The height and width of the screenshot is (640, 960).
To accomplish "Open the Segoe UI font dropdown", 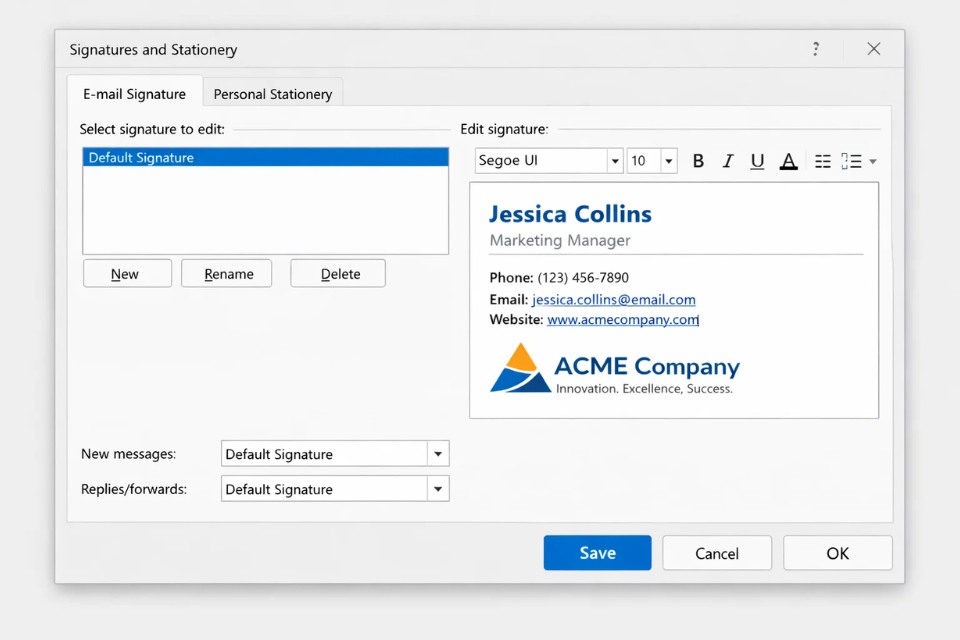I will [x=614, y=161].
